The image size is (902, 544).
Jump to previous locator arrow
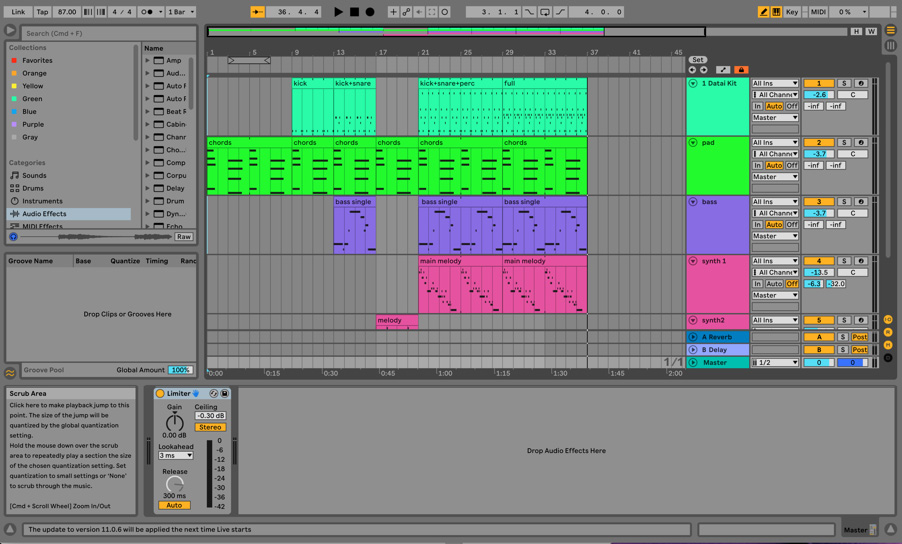[692, 70]
